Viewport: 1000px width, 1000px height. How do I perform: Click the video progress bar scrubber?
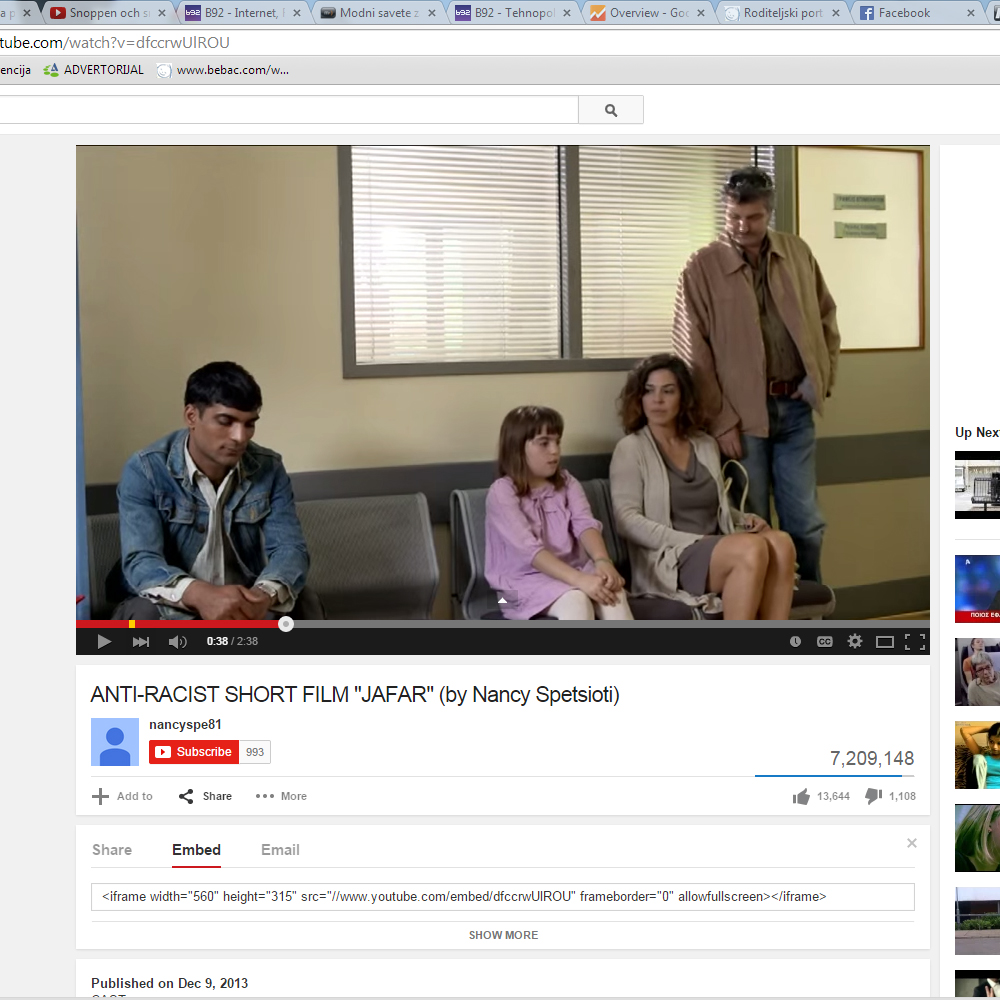point(286,624)
